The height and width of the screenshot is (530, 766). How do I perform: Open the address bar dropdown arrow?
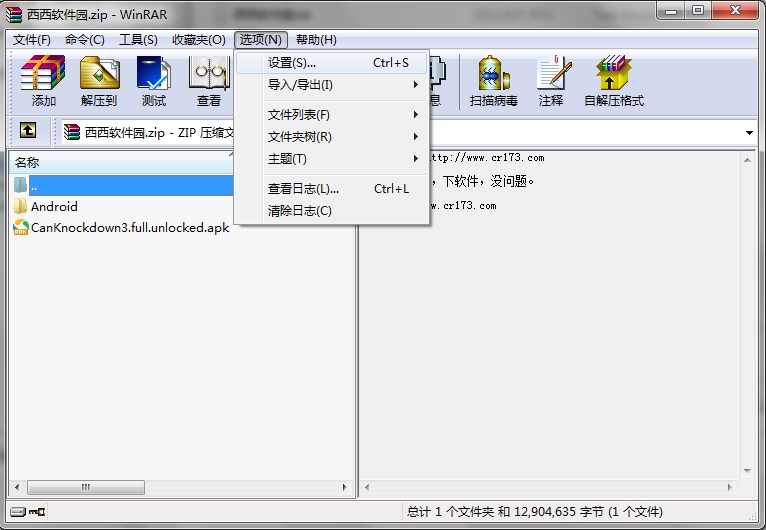(x=749, y=132)
